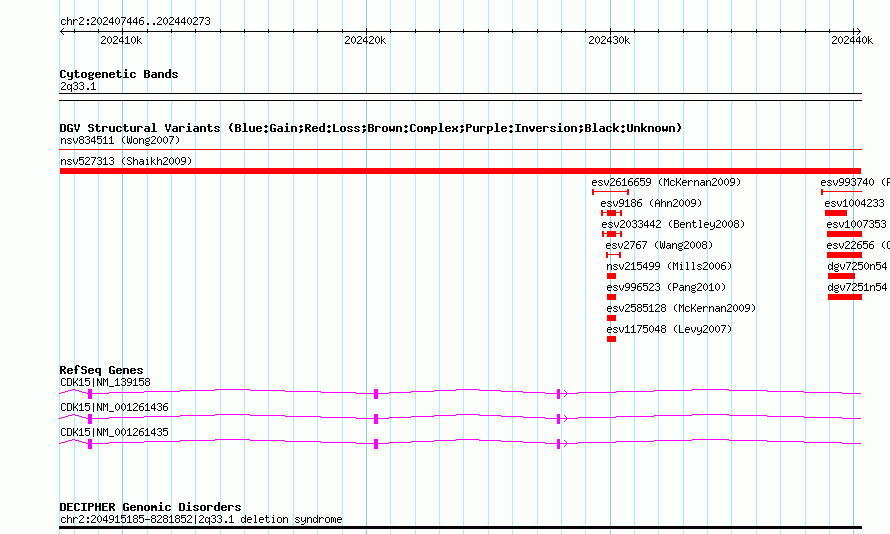Select variant esv996523 (Pang2010)

[666, 287]
